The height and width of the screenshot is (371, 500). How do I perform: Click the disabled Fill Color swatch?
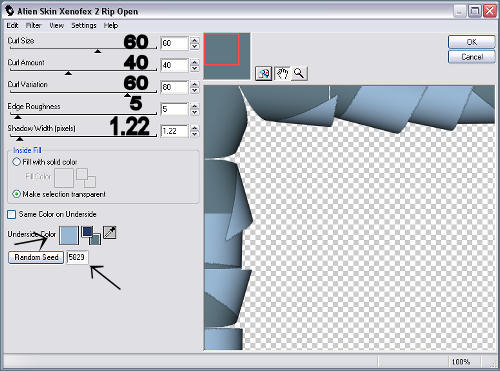[64, 178]
